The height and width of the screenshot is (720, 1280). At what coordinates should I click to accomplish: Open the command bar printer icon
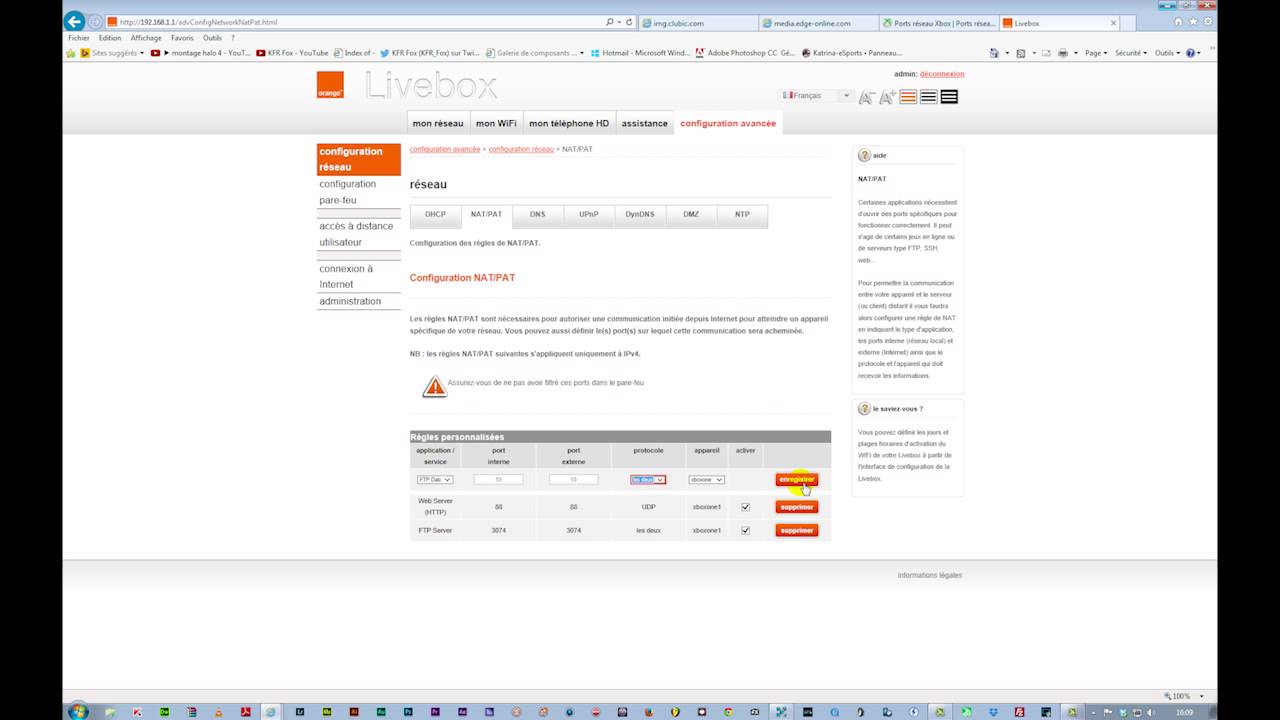click(1062, 53)
